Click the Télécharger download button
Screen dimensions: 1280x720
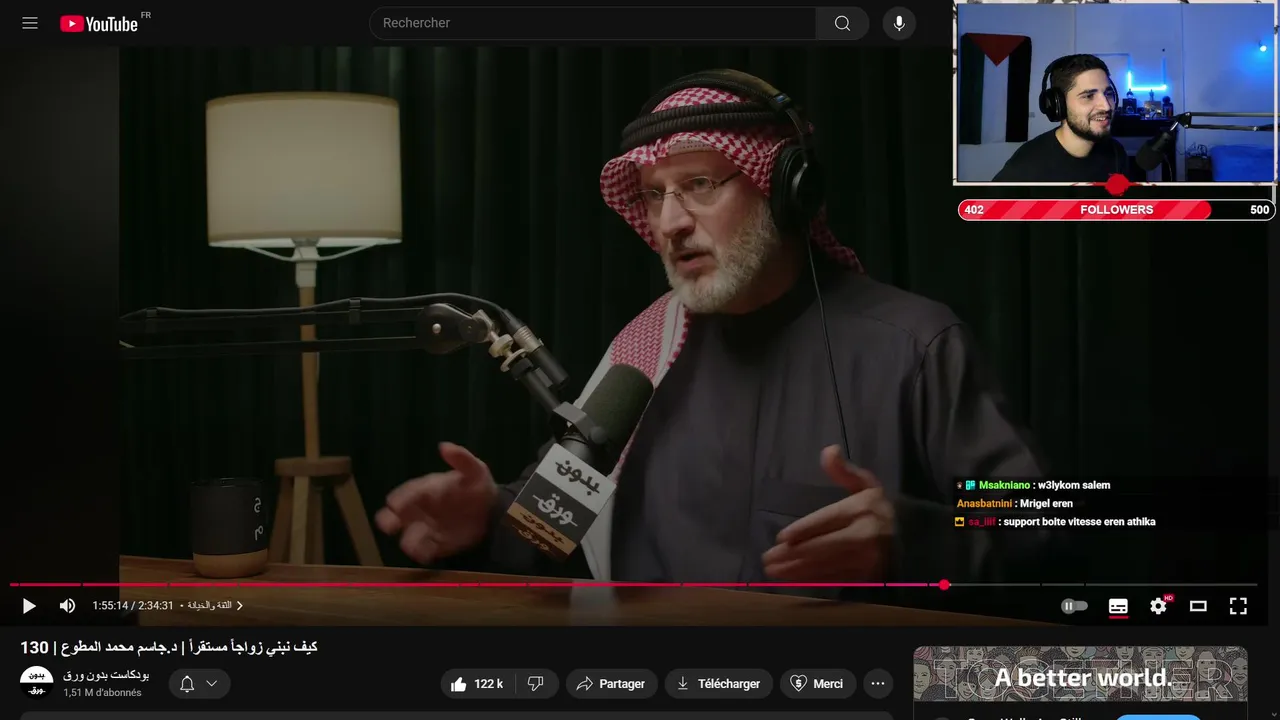[718, 684]
